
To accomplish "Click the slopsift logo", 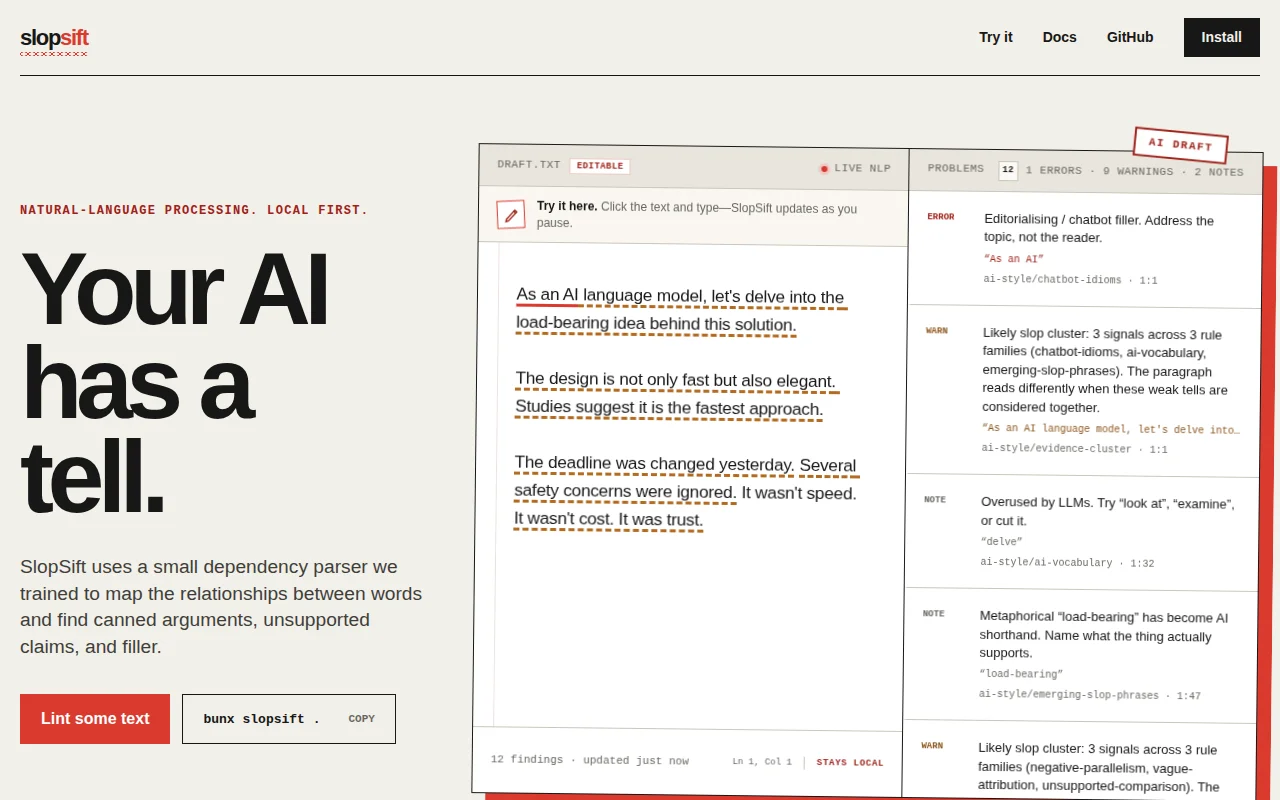I will point(54,38).
